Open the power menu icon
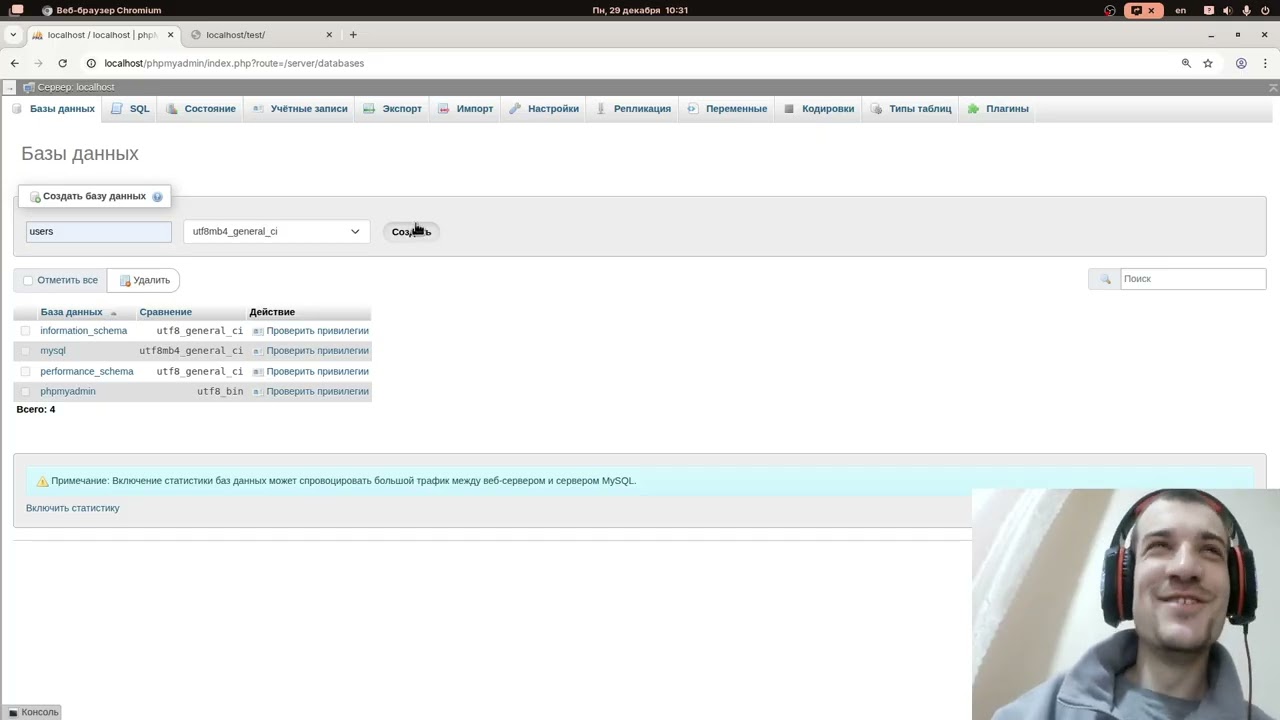Viewport: 1280px width, 720px height. click(x=1266, y=10)
